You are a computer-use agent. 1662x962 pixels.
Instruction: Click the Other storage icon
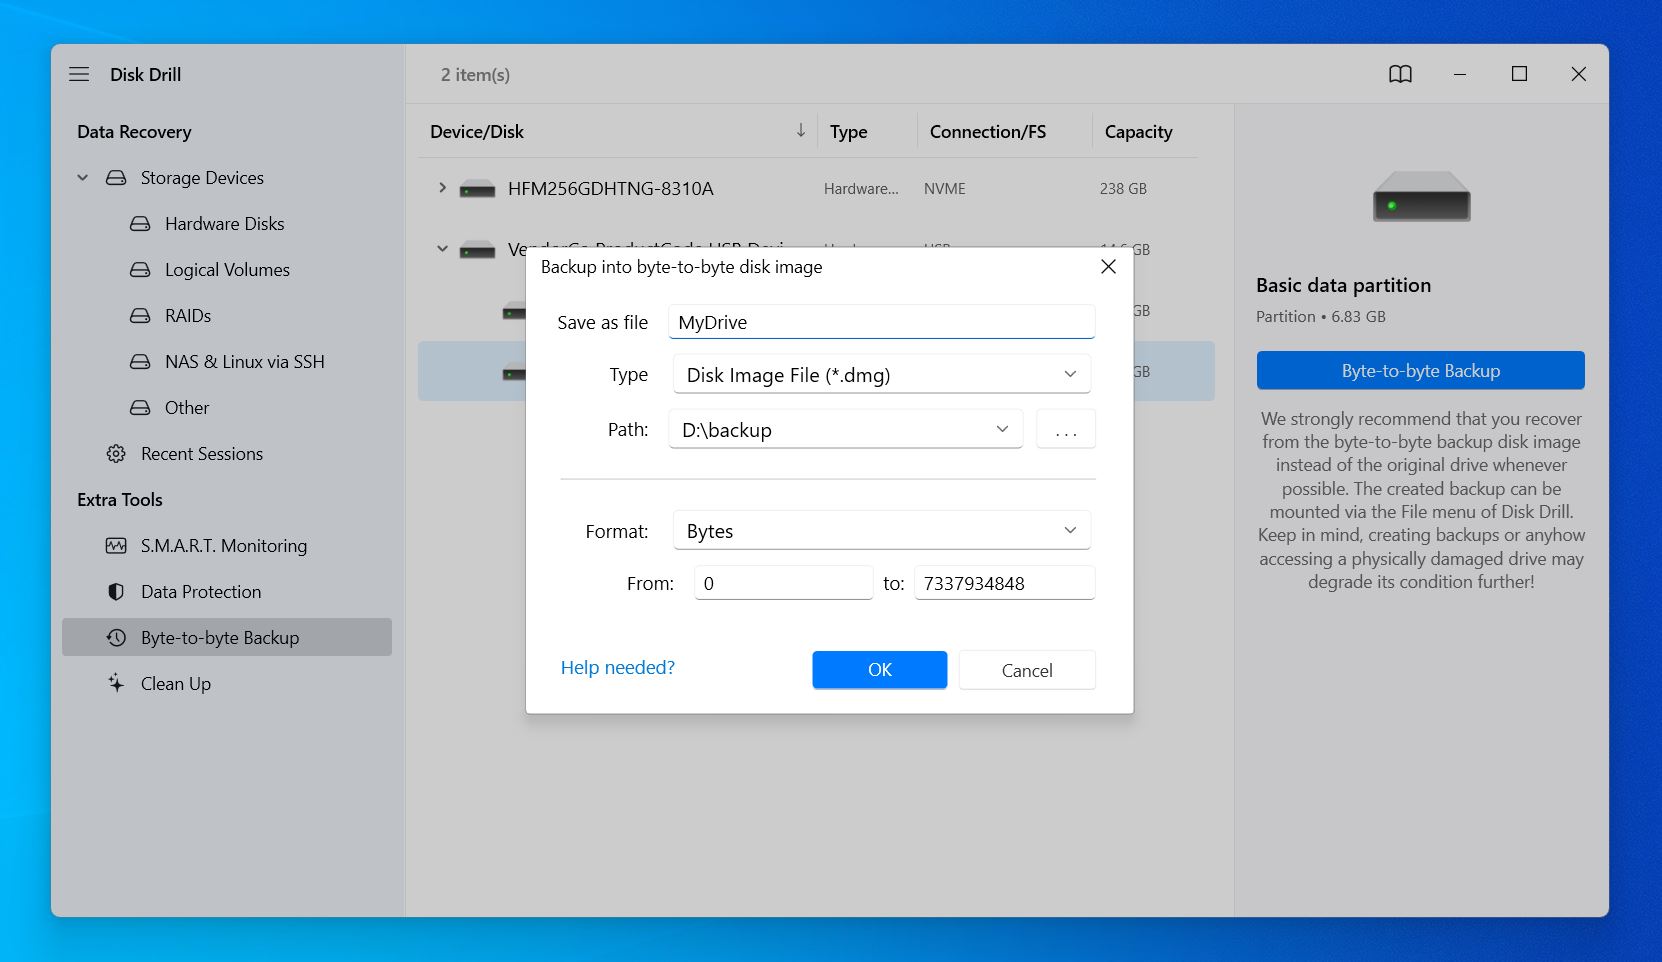pyautogui.click(x=140, y=408)
